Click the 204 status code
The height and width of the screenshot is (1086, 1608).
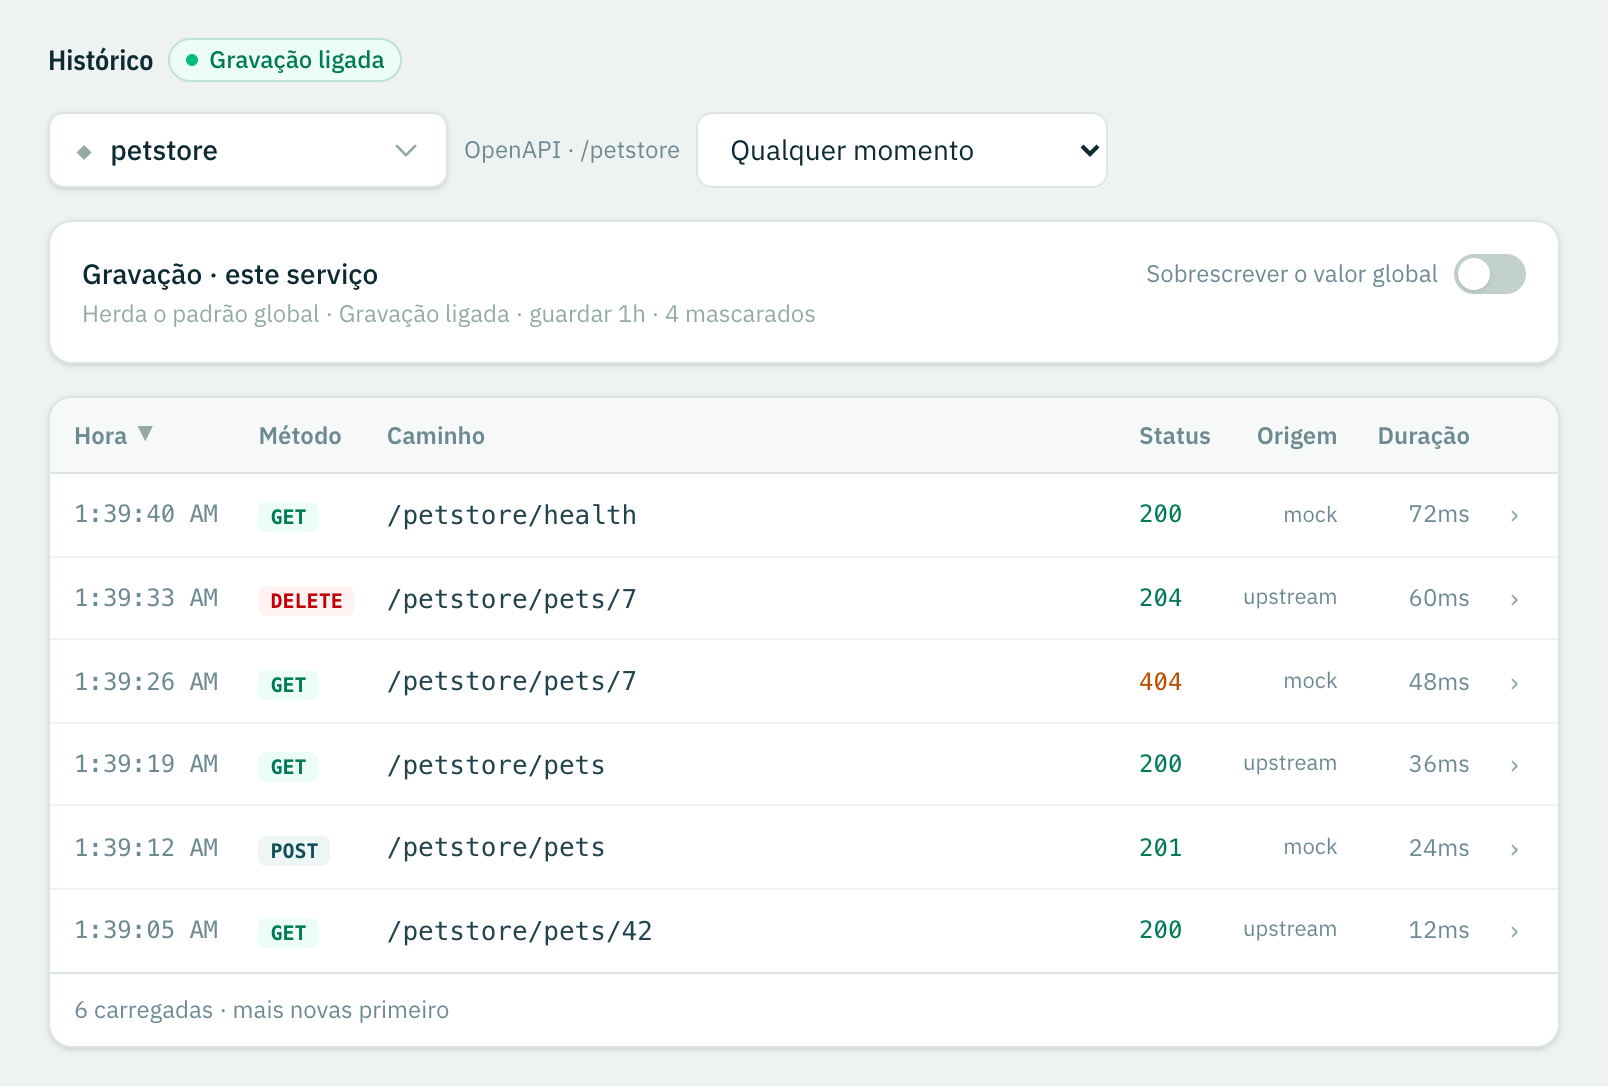(x=1161, y=598)
